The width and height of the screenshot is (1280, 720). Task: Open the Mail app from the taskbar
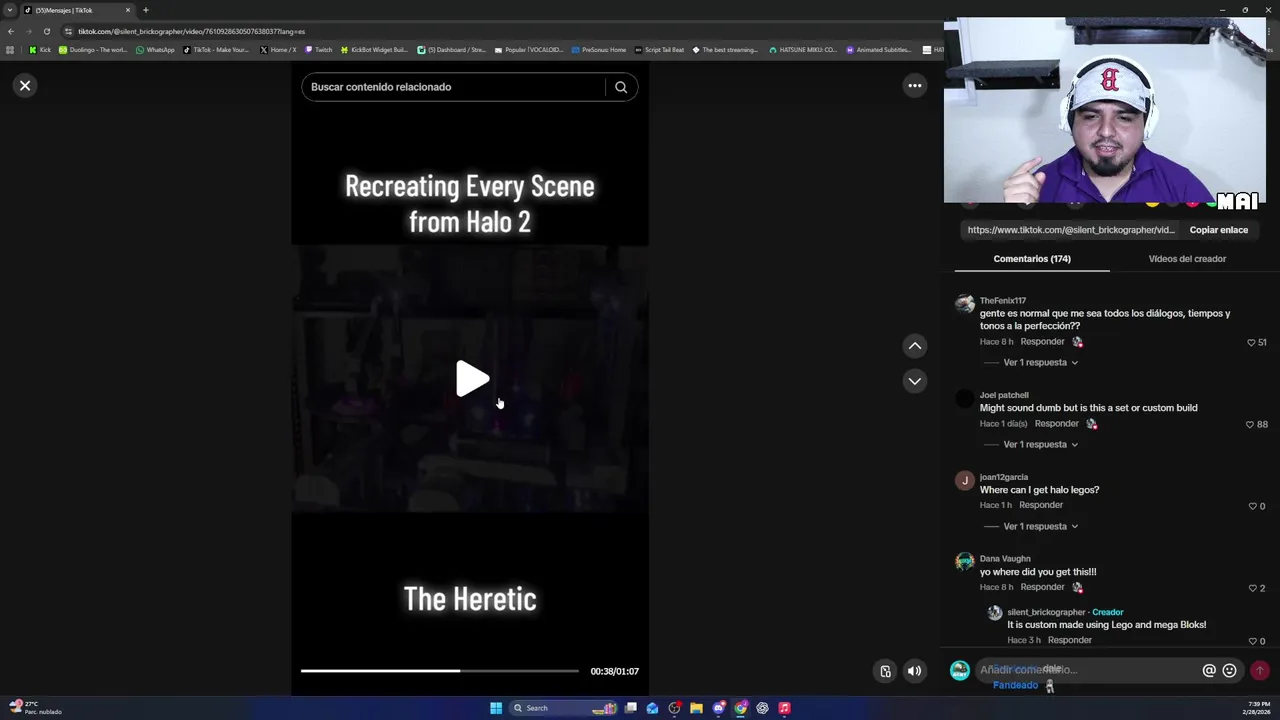tap(652, 708)
